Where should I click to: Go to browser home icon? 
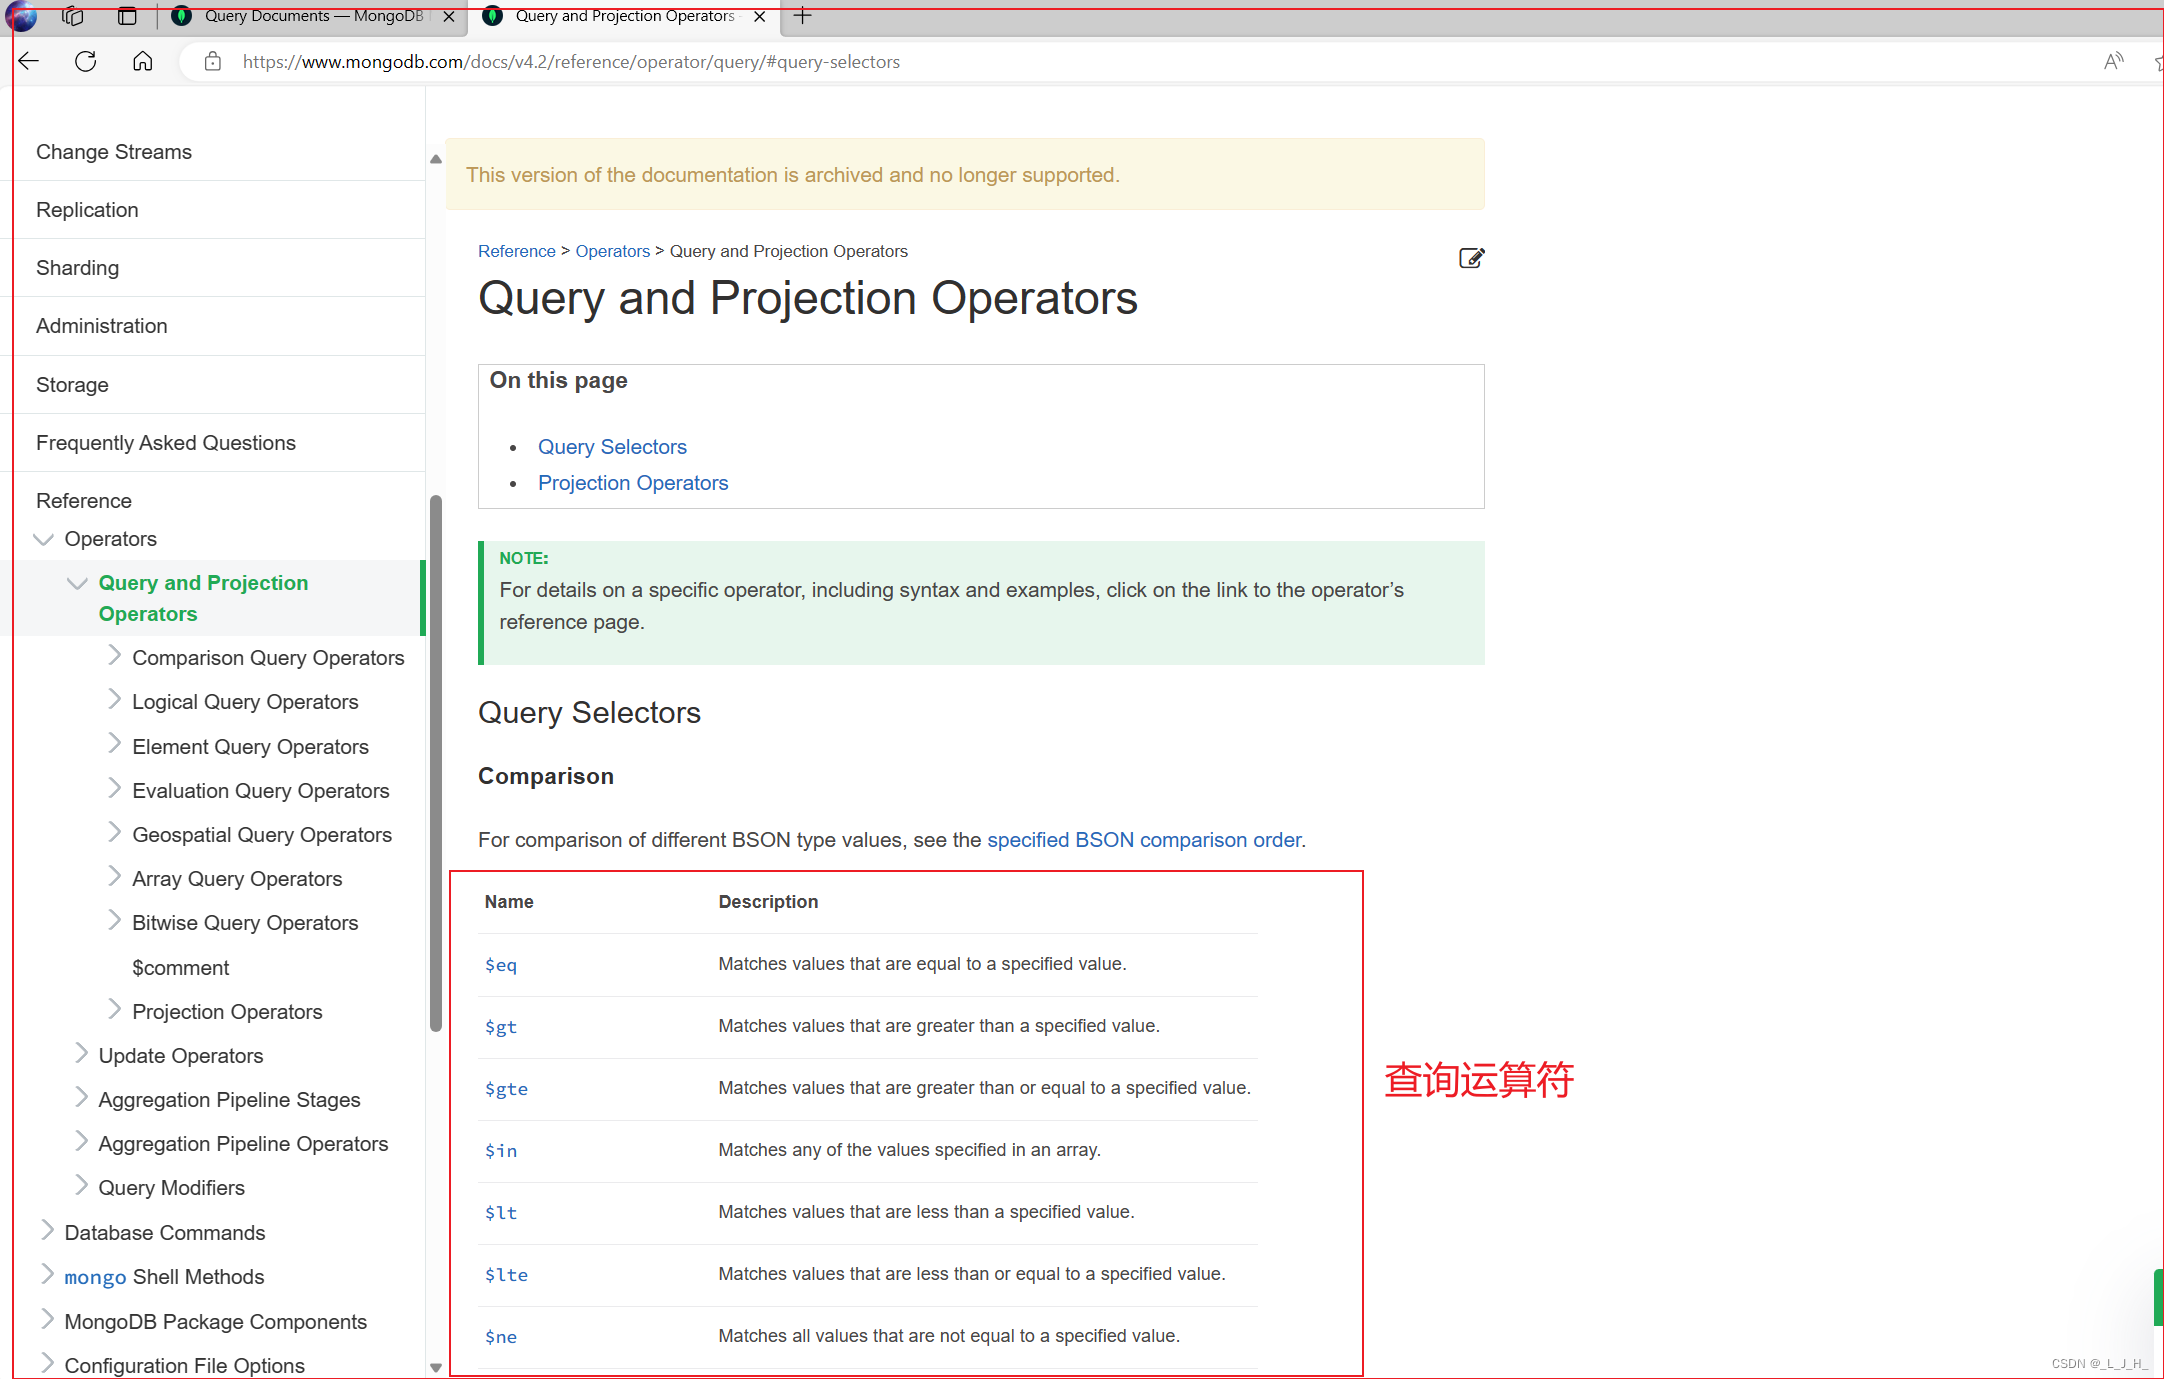(x=143, y=62)
